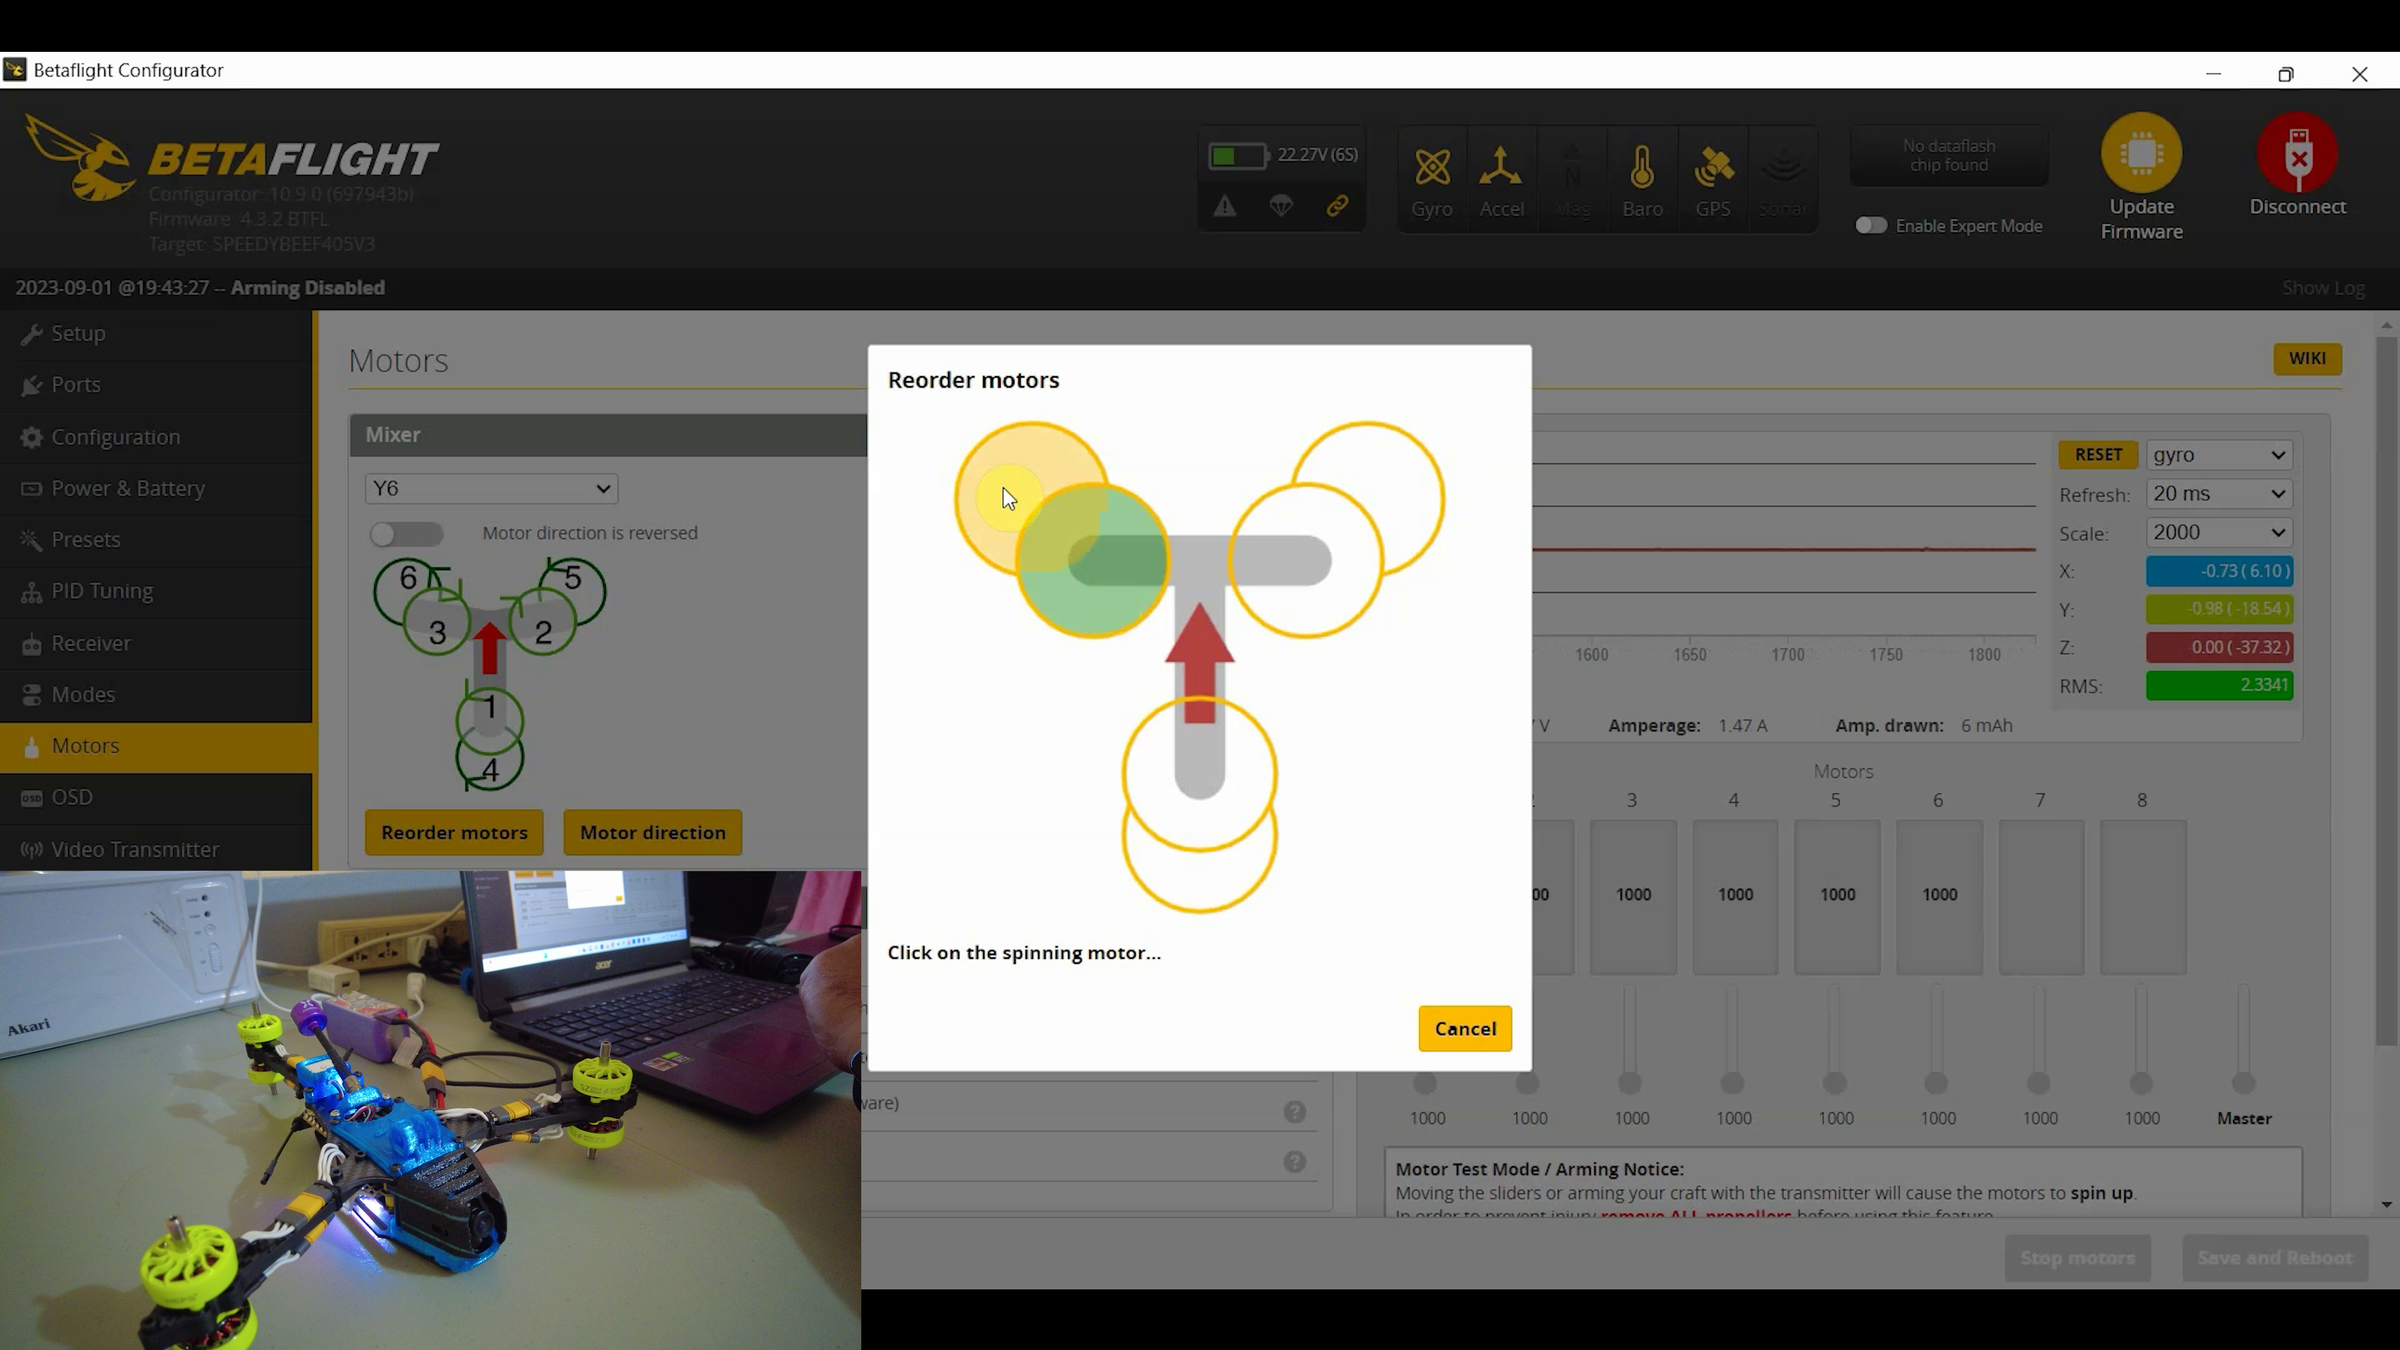Open the Power & Battery tab
Screen dimensions: 2400x1350
[x=156, y=488]
